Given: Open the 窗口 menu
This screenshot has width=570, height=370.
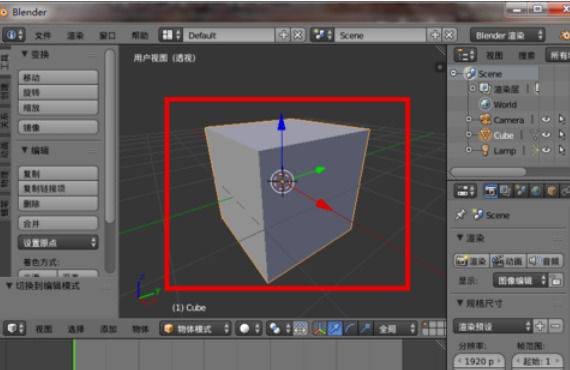Looking at the screenshot, I should click(108, 36).
